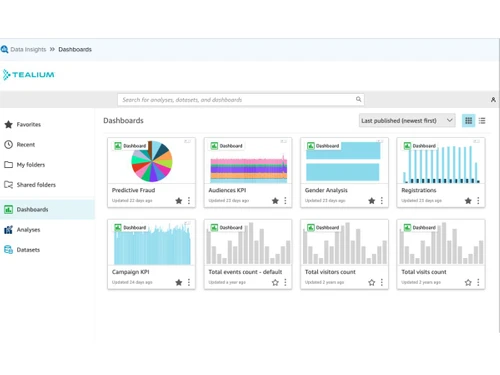Open Audiences KPI more options menu
This screenshot has width=500, height=375.
coord(285,201)
